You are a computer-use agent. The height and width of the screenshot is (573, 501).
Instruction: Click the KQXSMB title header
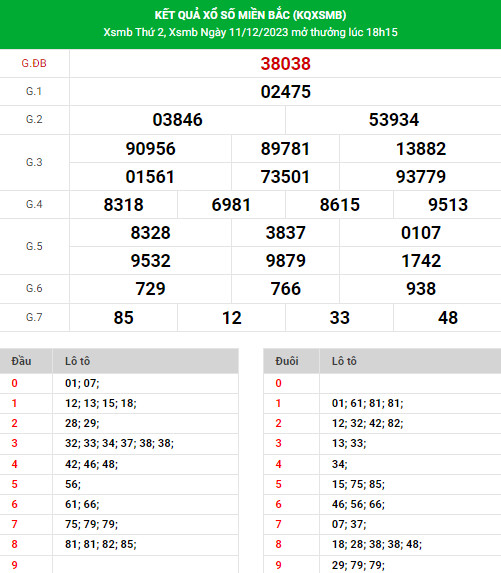tap(250, 15)
